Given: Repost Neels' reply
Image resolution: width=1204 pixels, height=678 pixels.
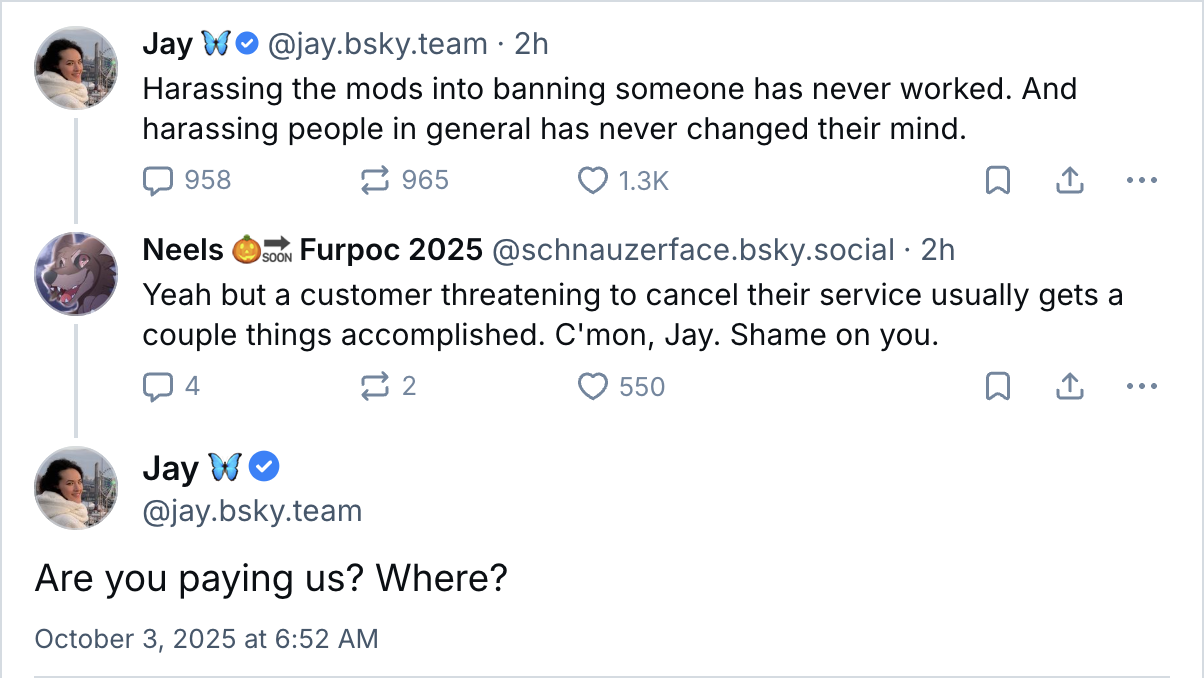Looking at the screenshot, I should [x=374, y=386].
